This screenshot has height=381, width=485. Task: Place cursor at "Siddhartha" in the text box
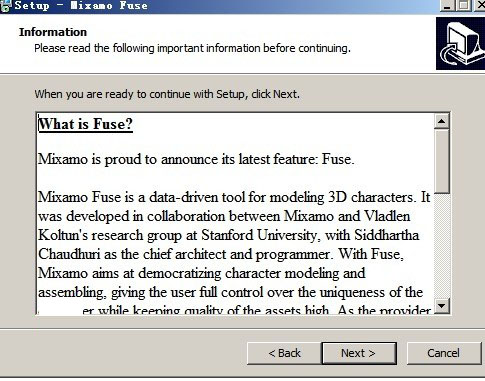tap(386, 235)
